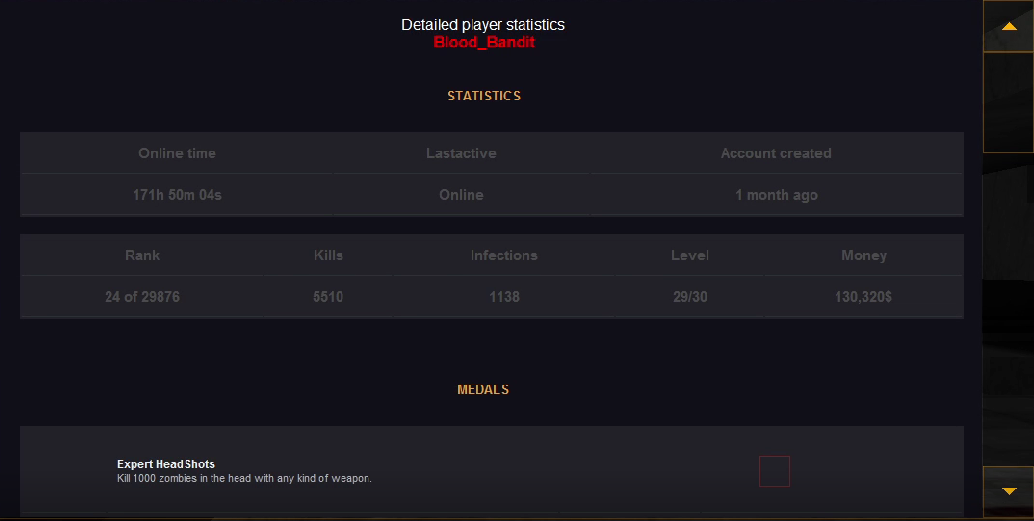Select the STATISTICS section heading
Image resolution: width=1034 pixels, height=521 pixels.
(484, 96)
